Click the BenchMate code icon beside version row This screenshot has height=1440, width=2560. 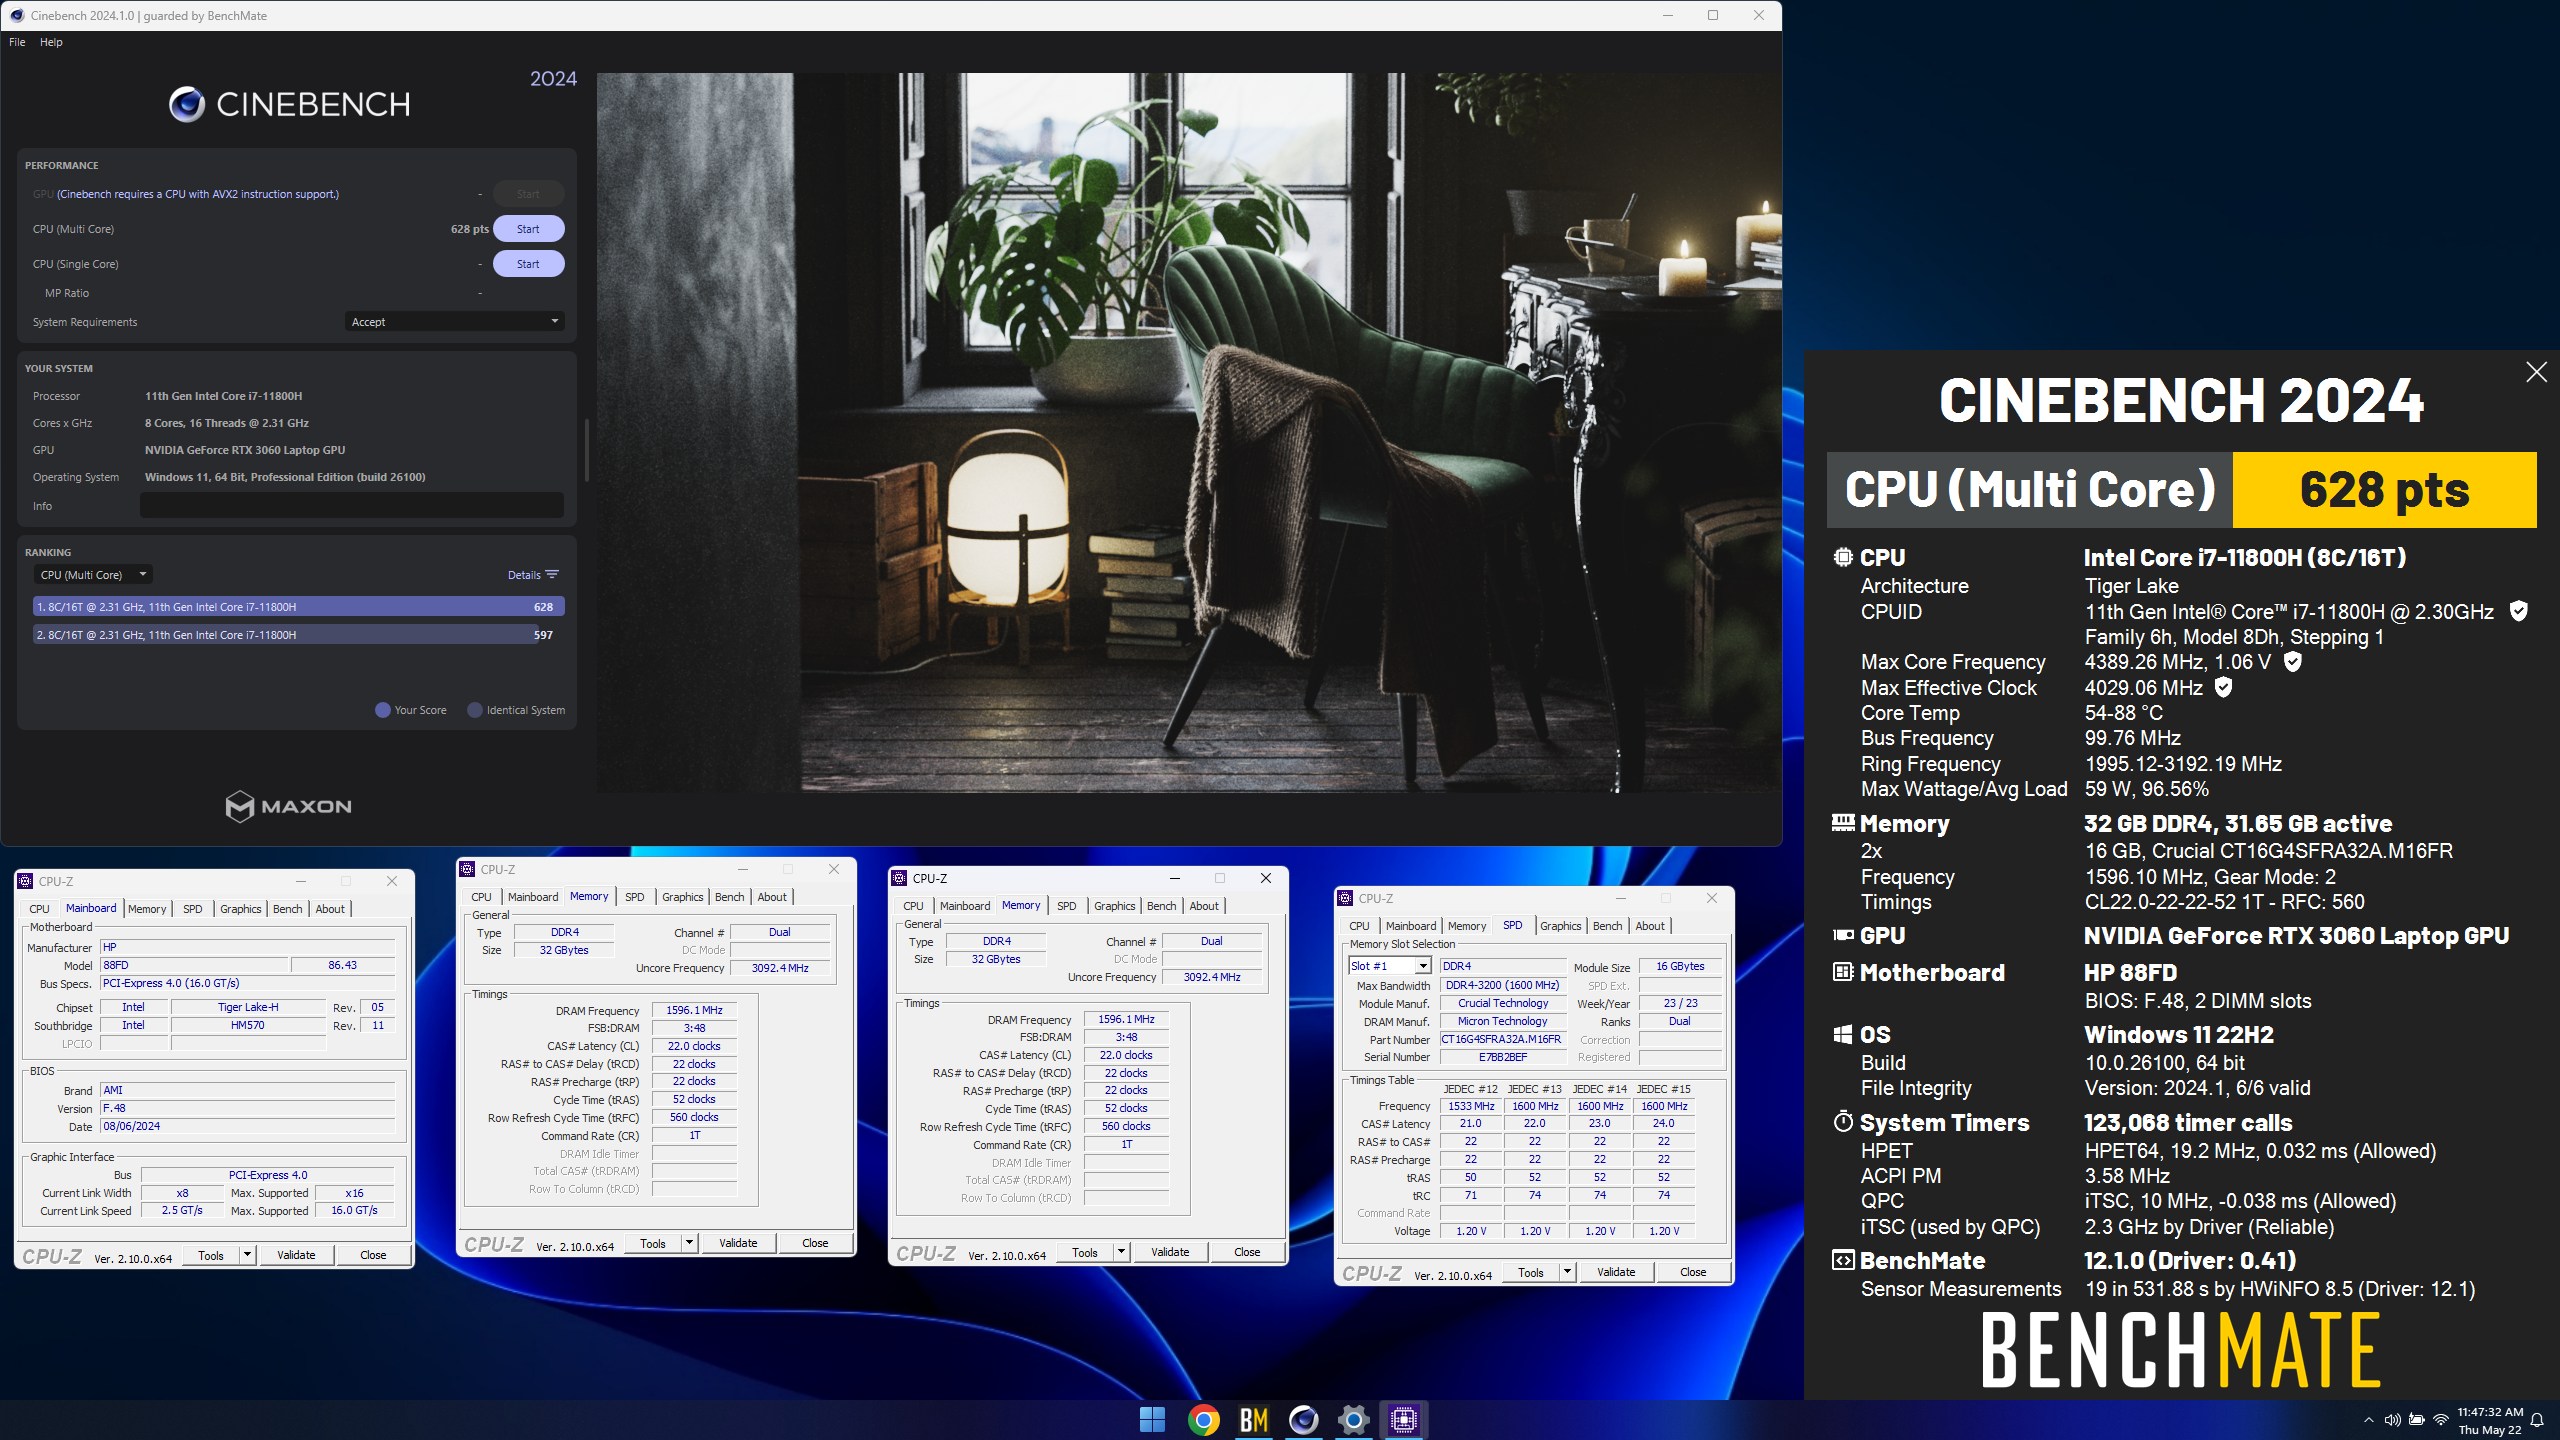tap(1843, 1260)
